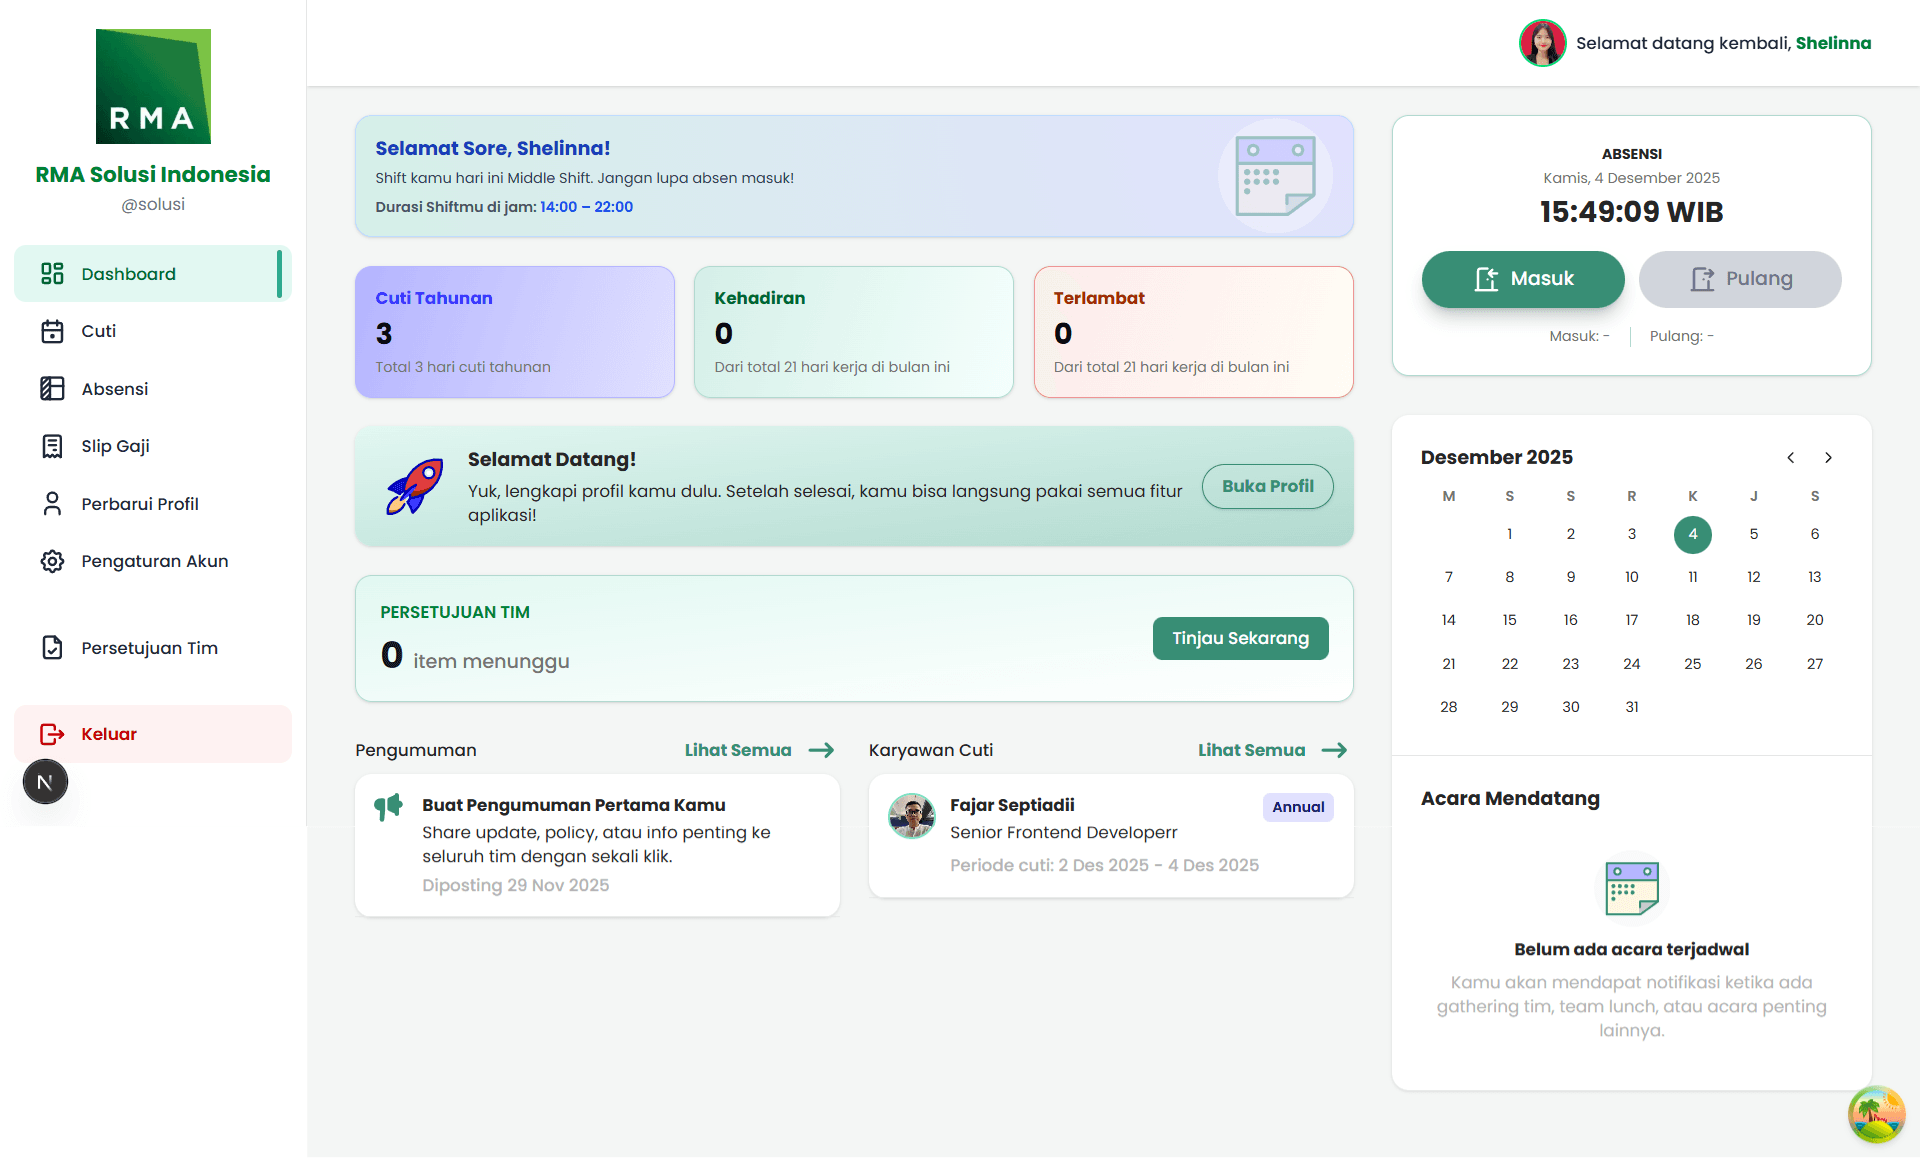
Task: Click the palm tree icon bottom right
Action: pyautogui.click(x=1877, y=1115)
